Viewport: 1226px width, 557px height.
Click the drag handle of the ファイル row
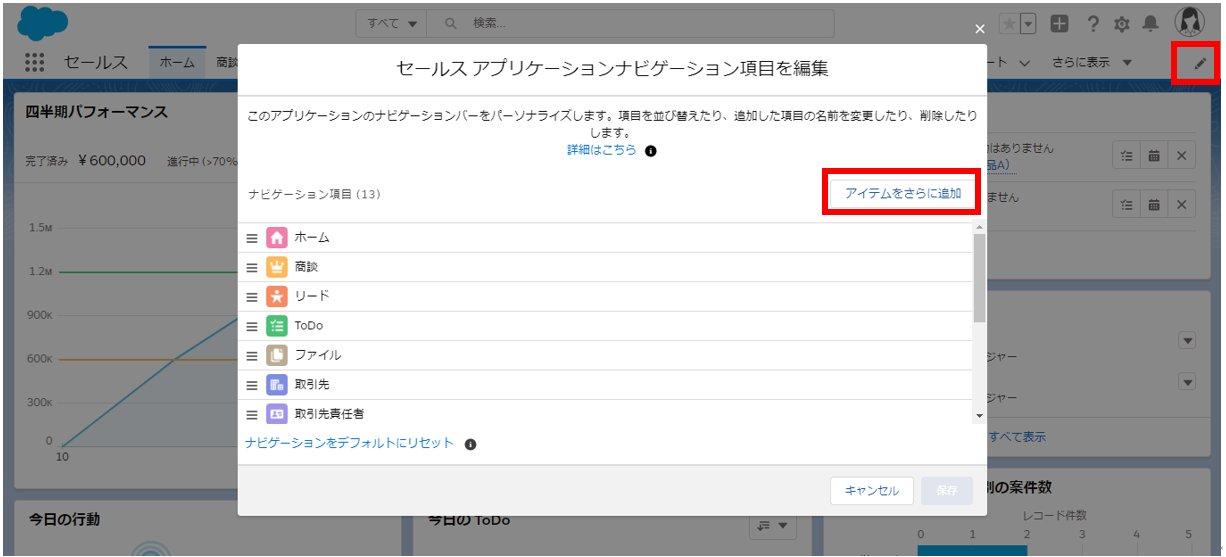click(x=252, y=355)
